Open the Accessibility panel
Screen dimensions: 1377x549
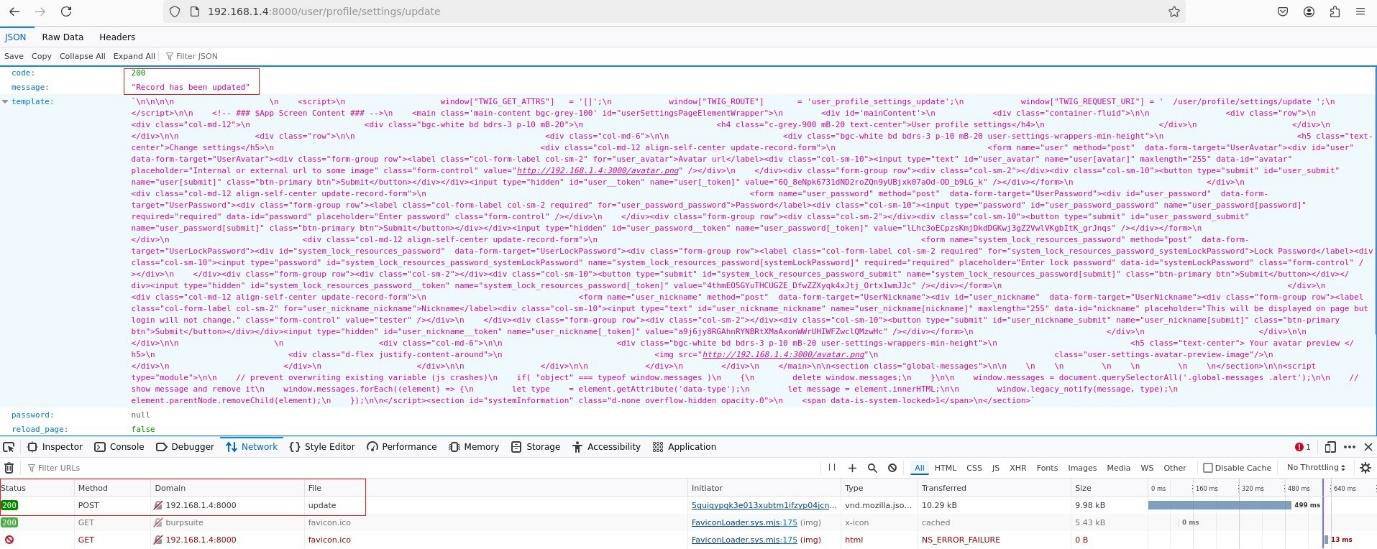[606, 447]
